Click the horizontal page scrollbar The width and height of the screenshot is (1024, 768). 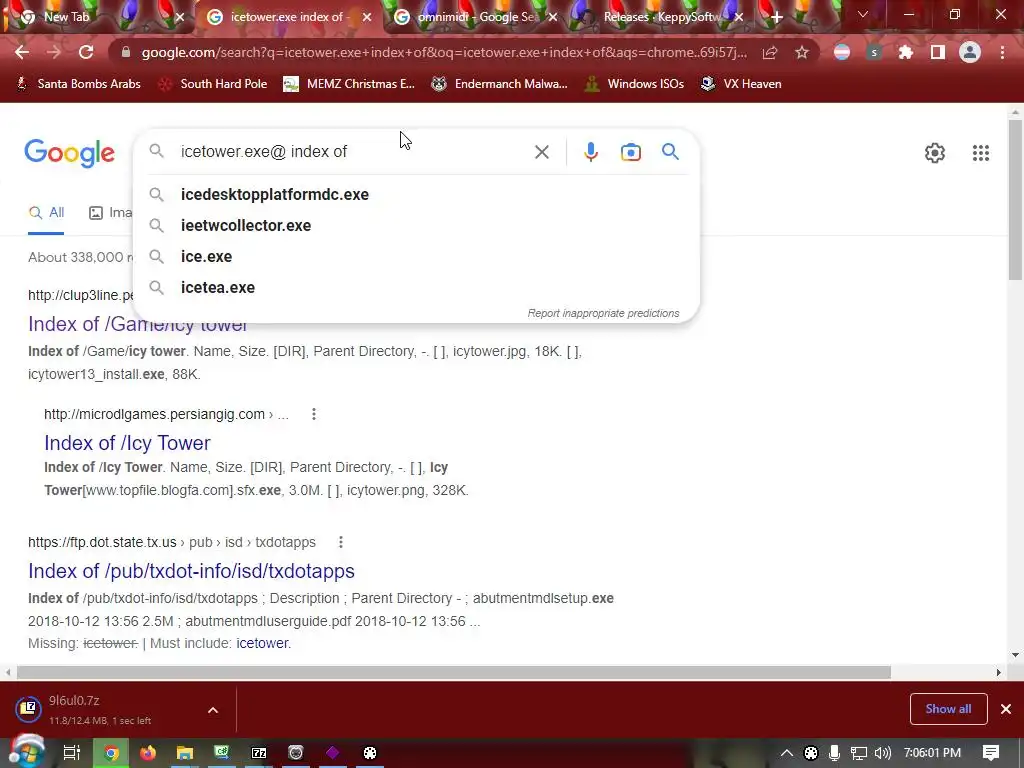pos(454,672)
